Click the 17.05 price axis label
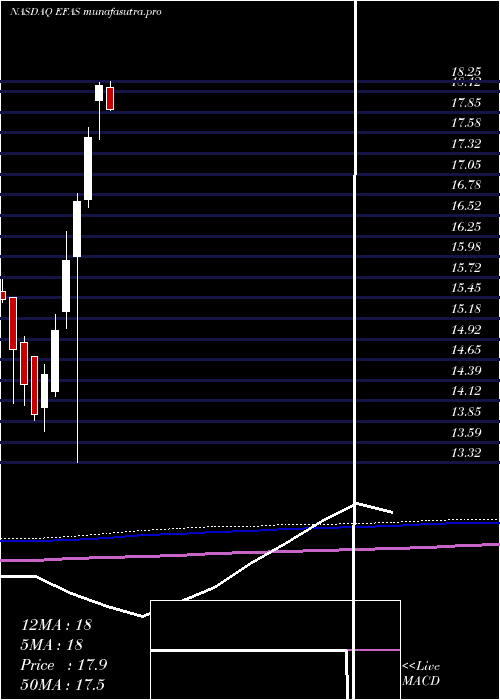The width and height of the screenshot is (500, 700). [x=466, y=165]
